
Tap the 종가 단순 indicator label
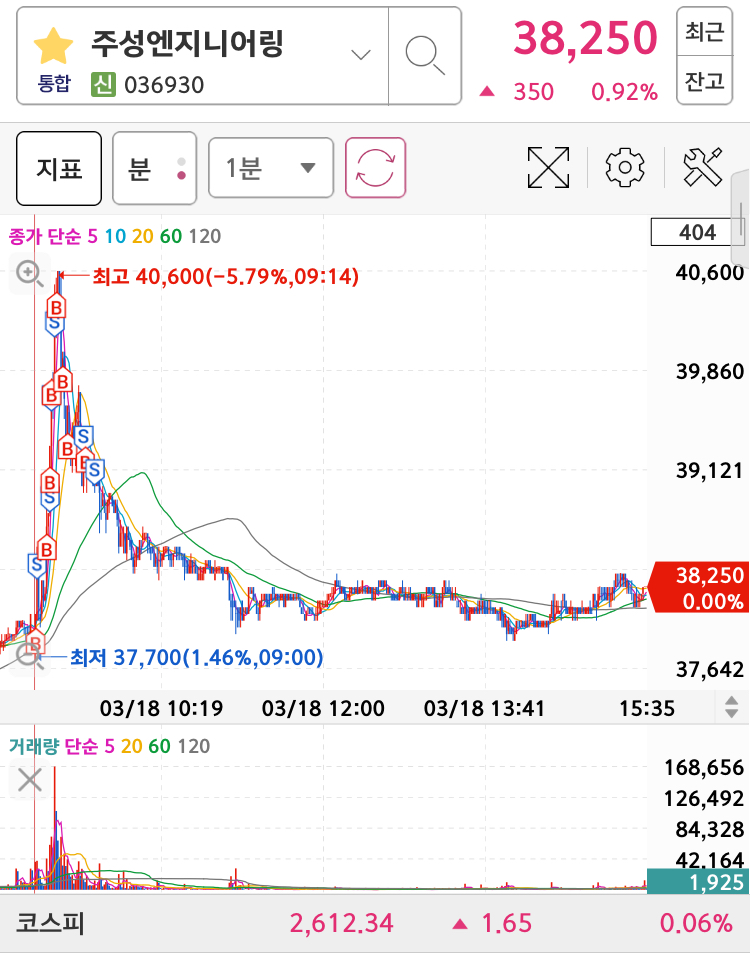tap(44, 236)
